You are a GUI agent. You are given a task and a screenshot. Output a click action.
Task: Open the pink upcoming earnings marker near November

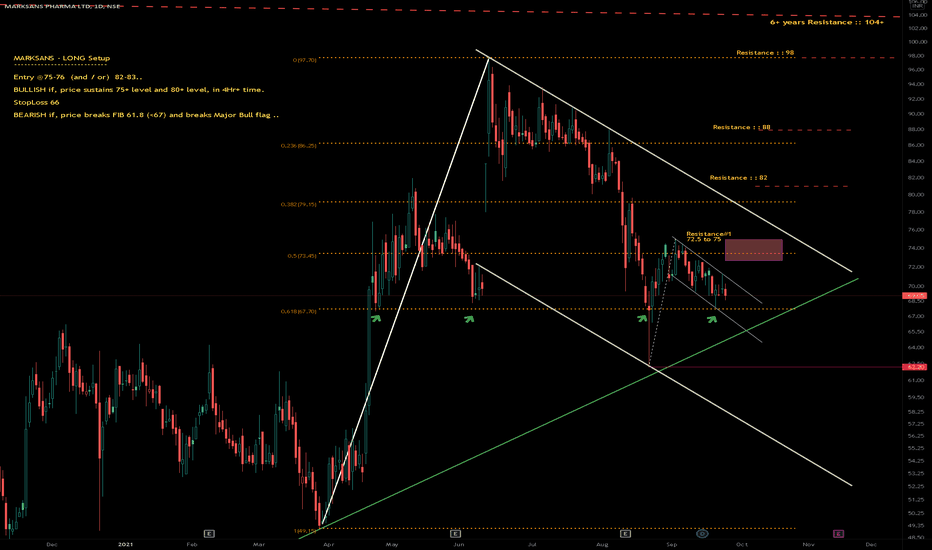pyautogui.click(x=838, y=533)
